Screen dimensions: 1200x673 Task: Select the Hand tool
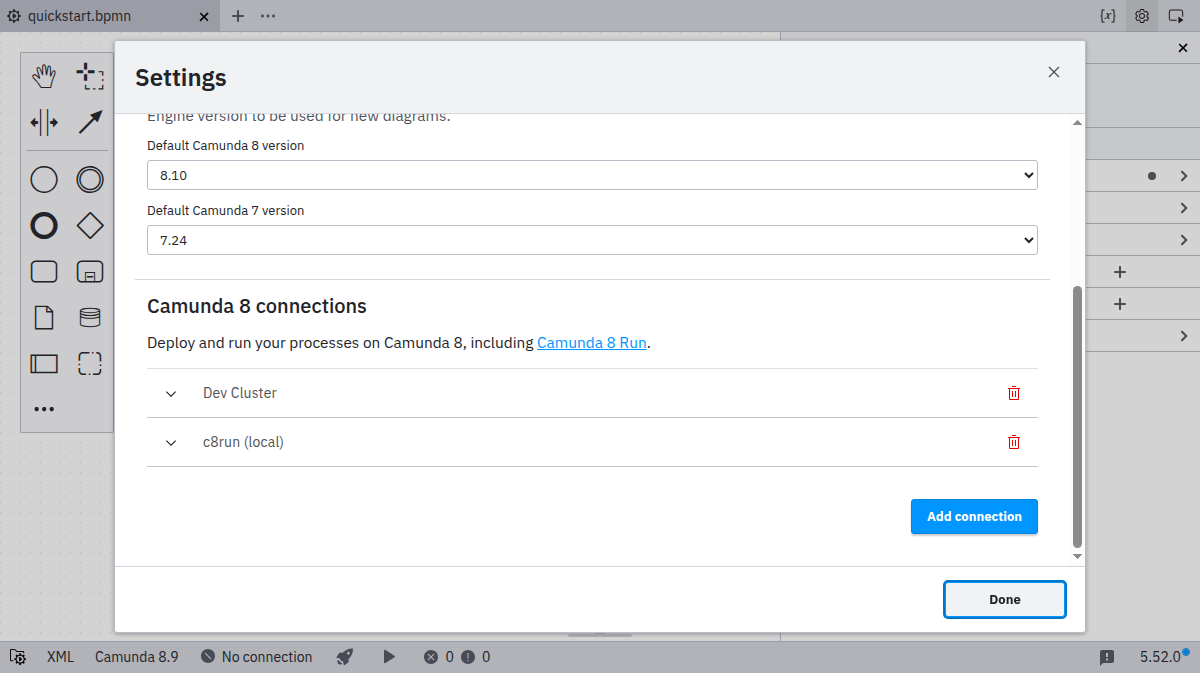click(44, 76)
